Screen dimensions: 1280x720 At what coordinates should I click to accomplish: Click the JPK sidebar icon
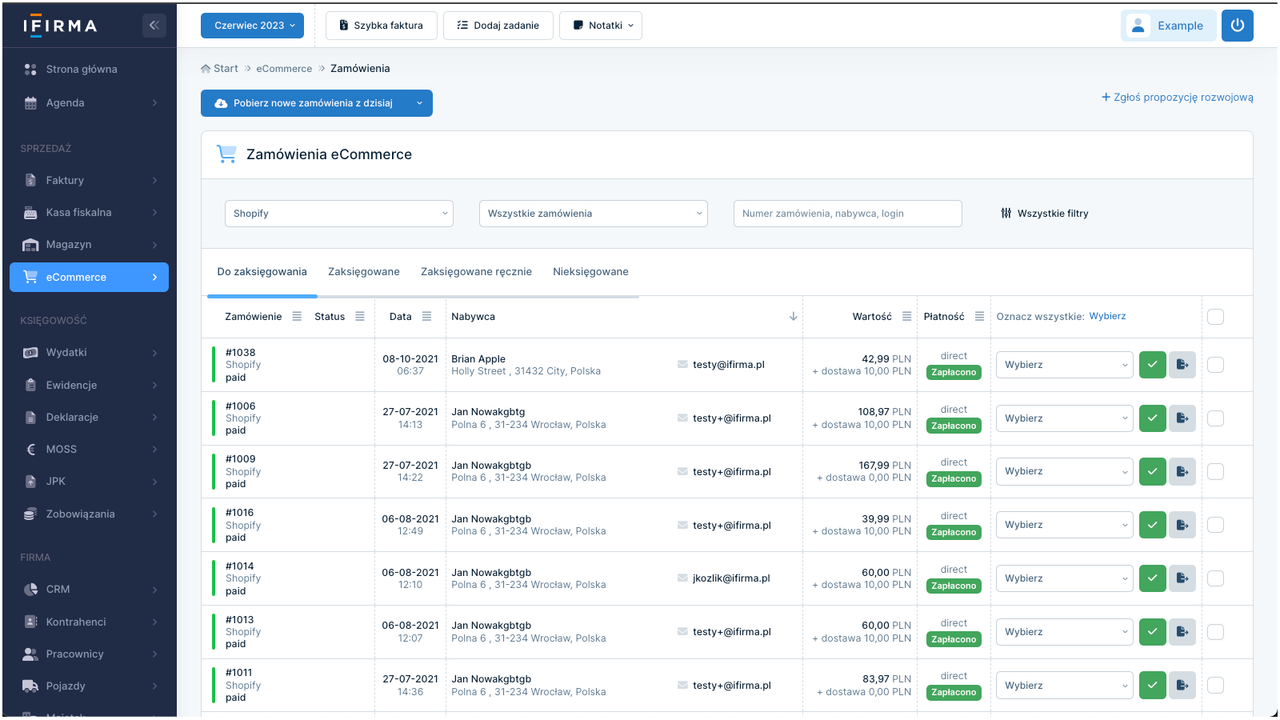pyautogui.click(x=30, y=481)
